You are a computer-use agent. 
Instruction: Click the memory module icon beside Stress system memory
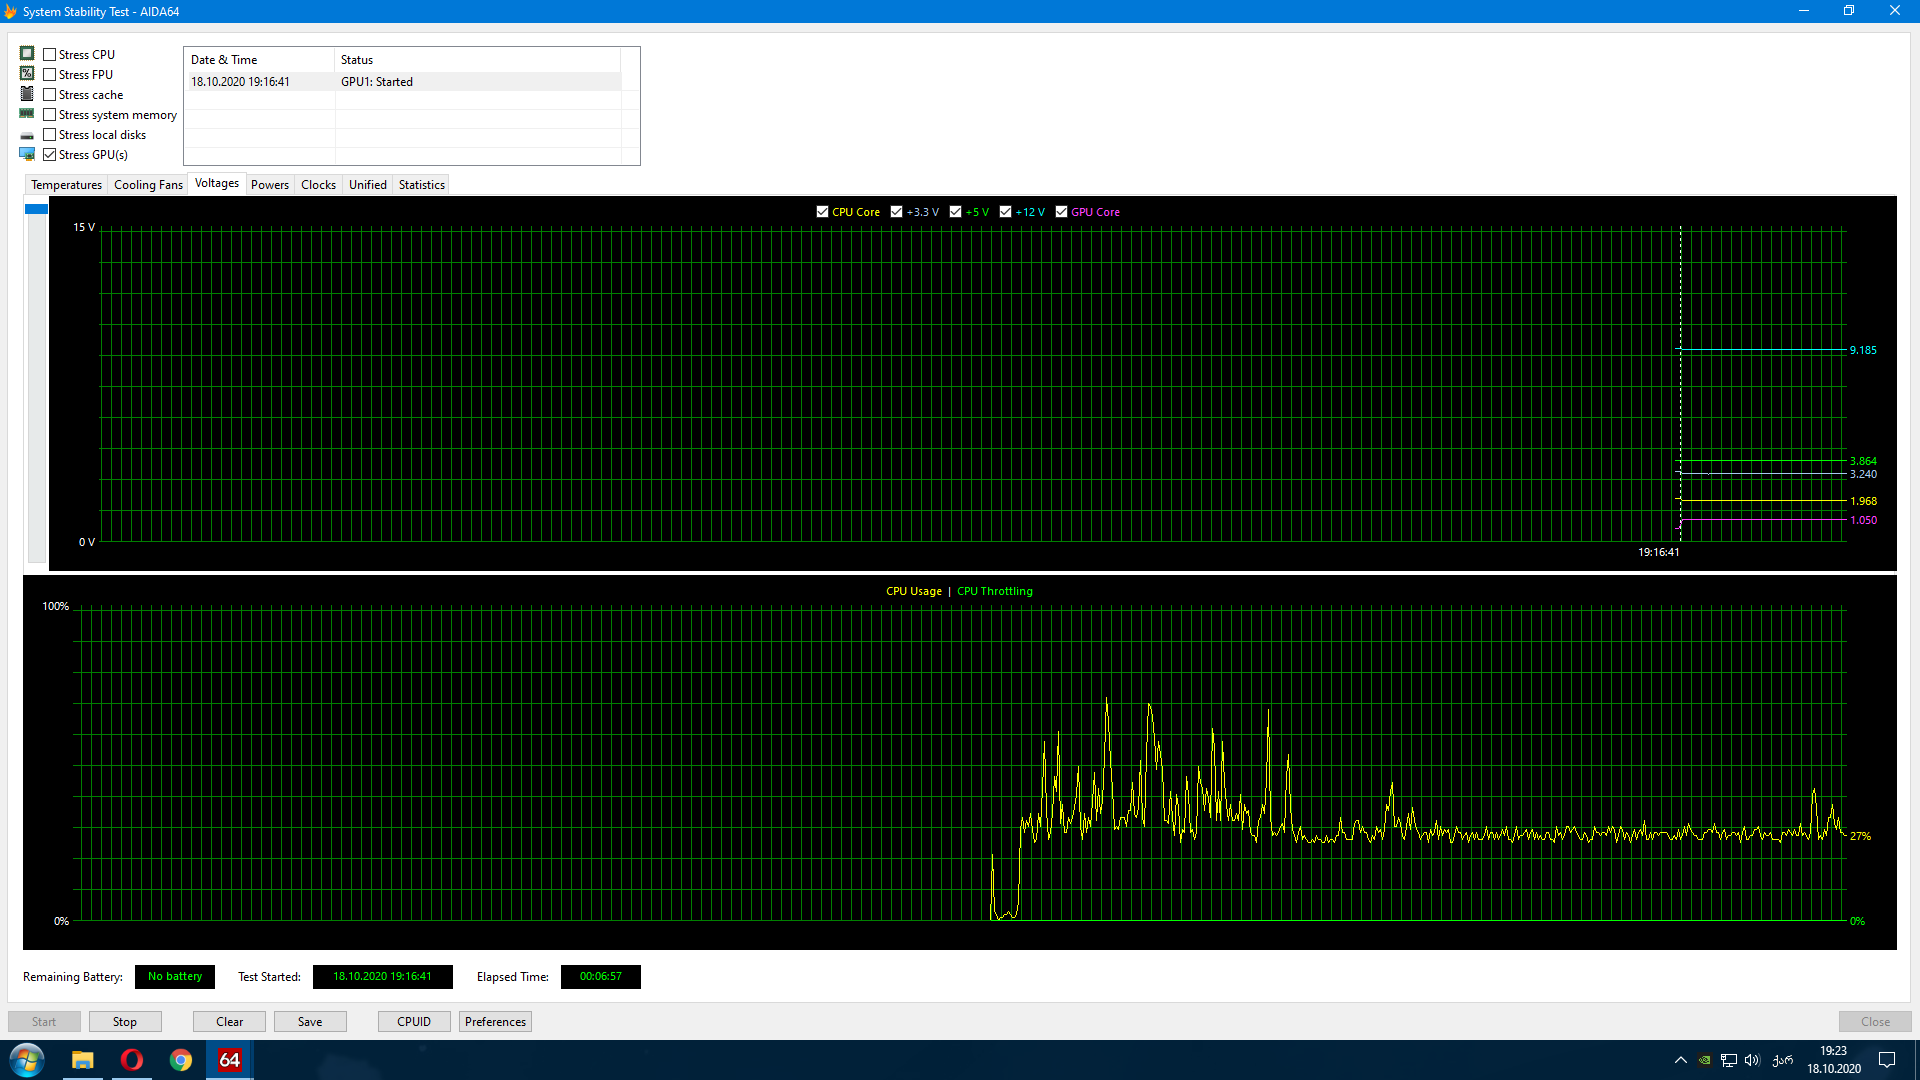pos(27,114)
